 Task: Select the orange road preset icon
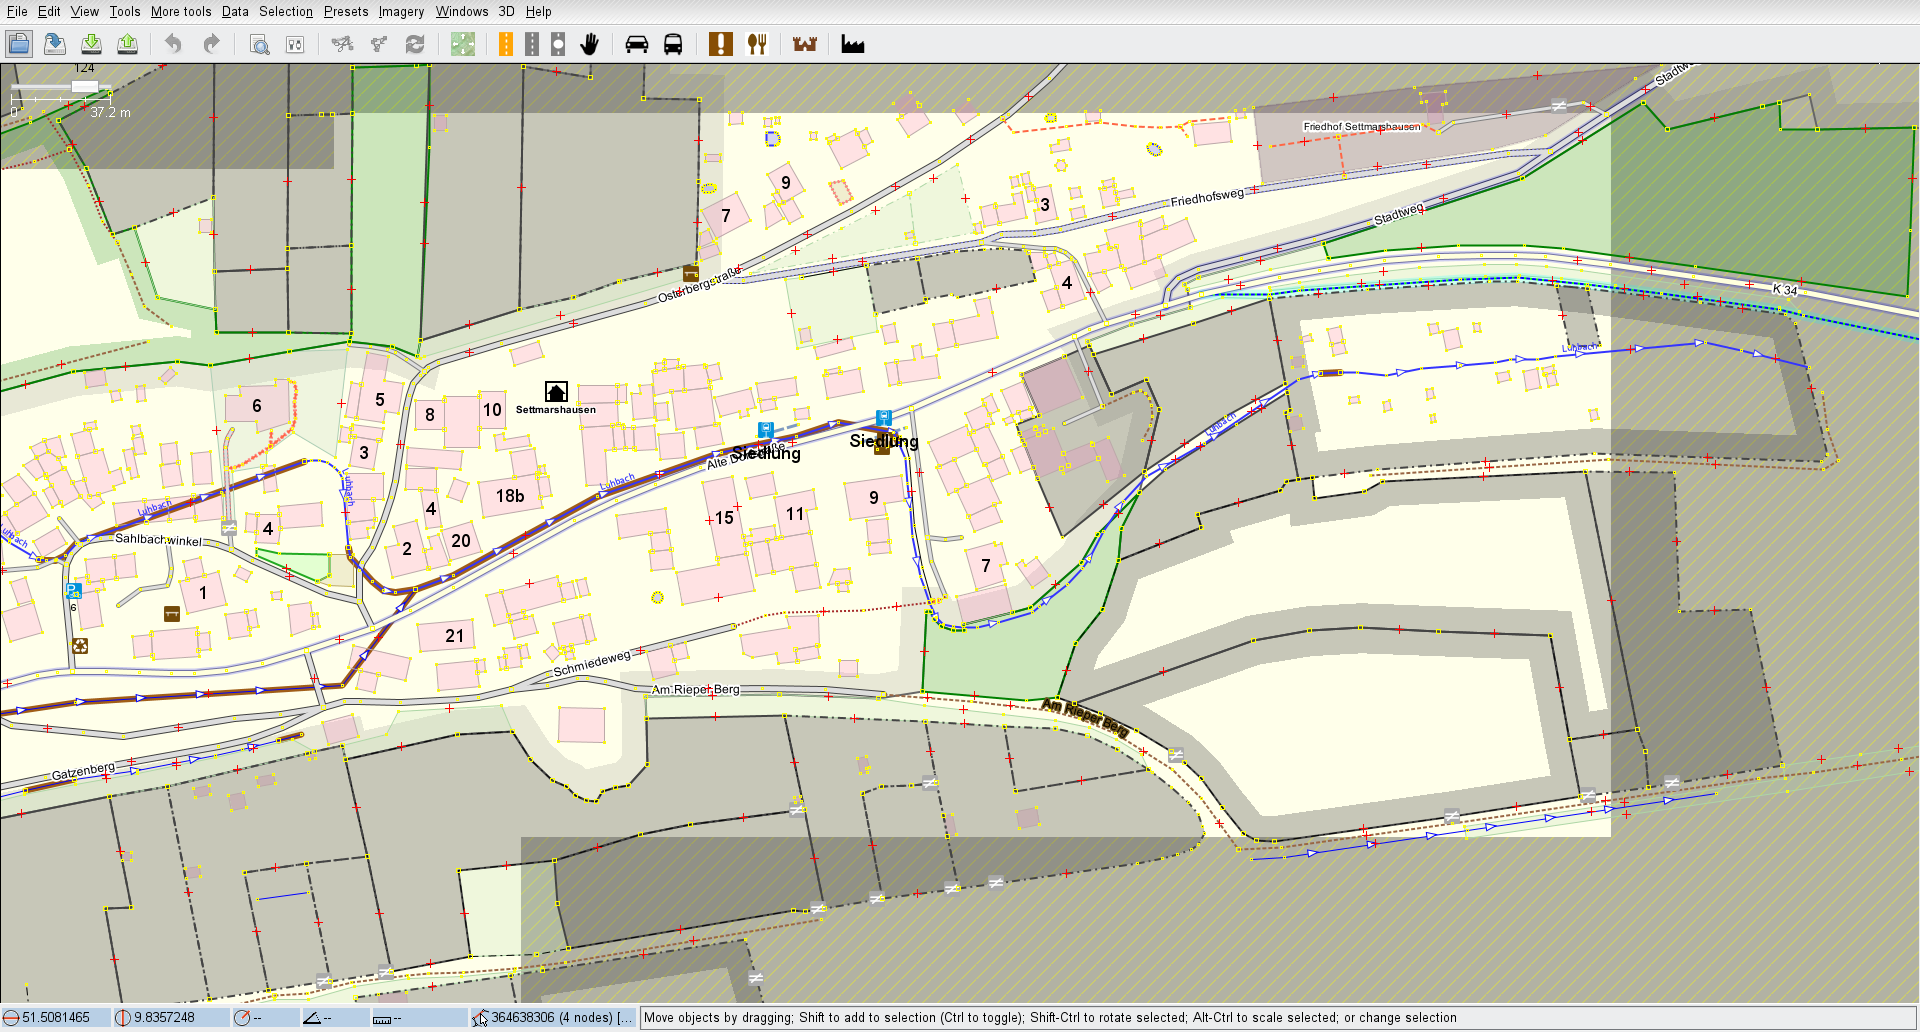click(x=506, y=44)
